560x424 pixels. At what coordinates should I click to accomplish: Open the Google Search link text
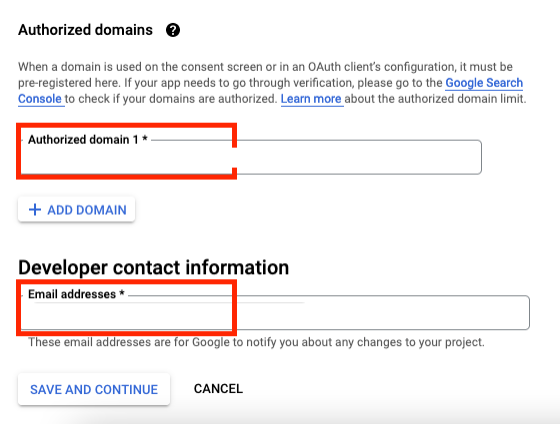(x=484, y=83)
